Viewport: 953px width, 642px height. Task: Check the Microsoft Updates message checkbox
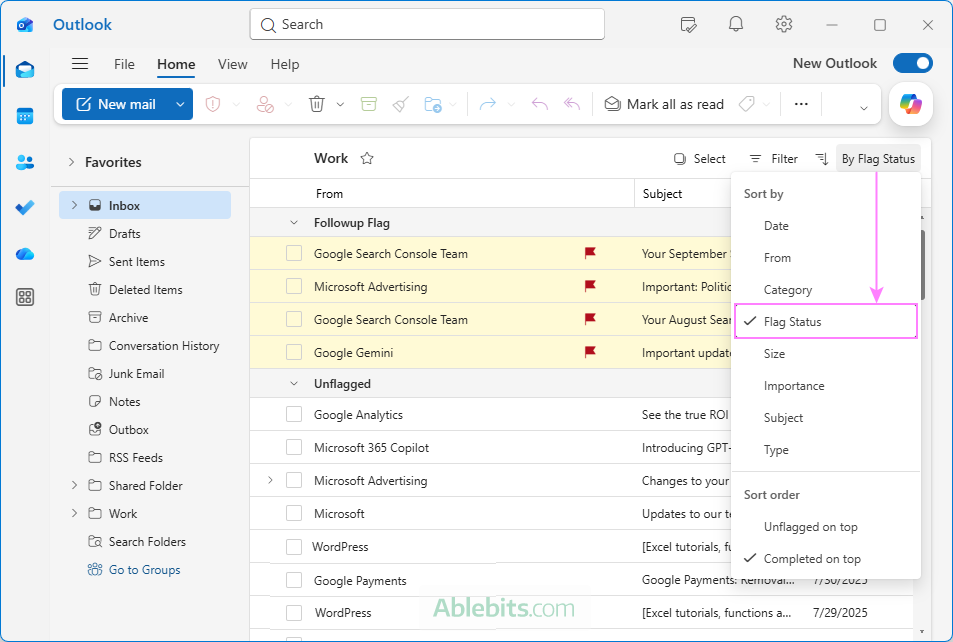tap(294, 514)
